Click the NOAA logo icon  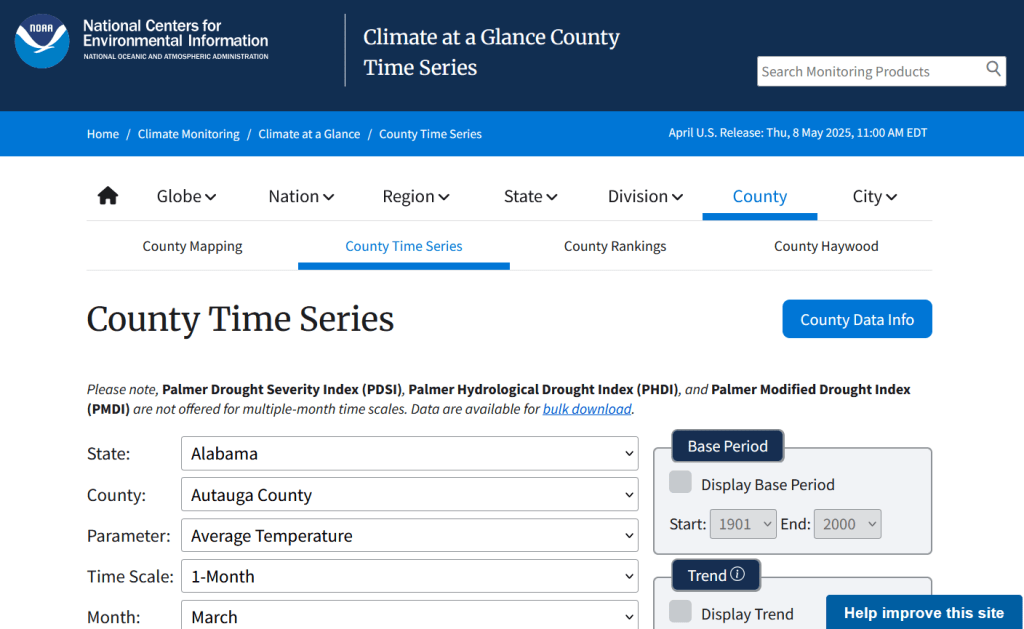[42, 41]
